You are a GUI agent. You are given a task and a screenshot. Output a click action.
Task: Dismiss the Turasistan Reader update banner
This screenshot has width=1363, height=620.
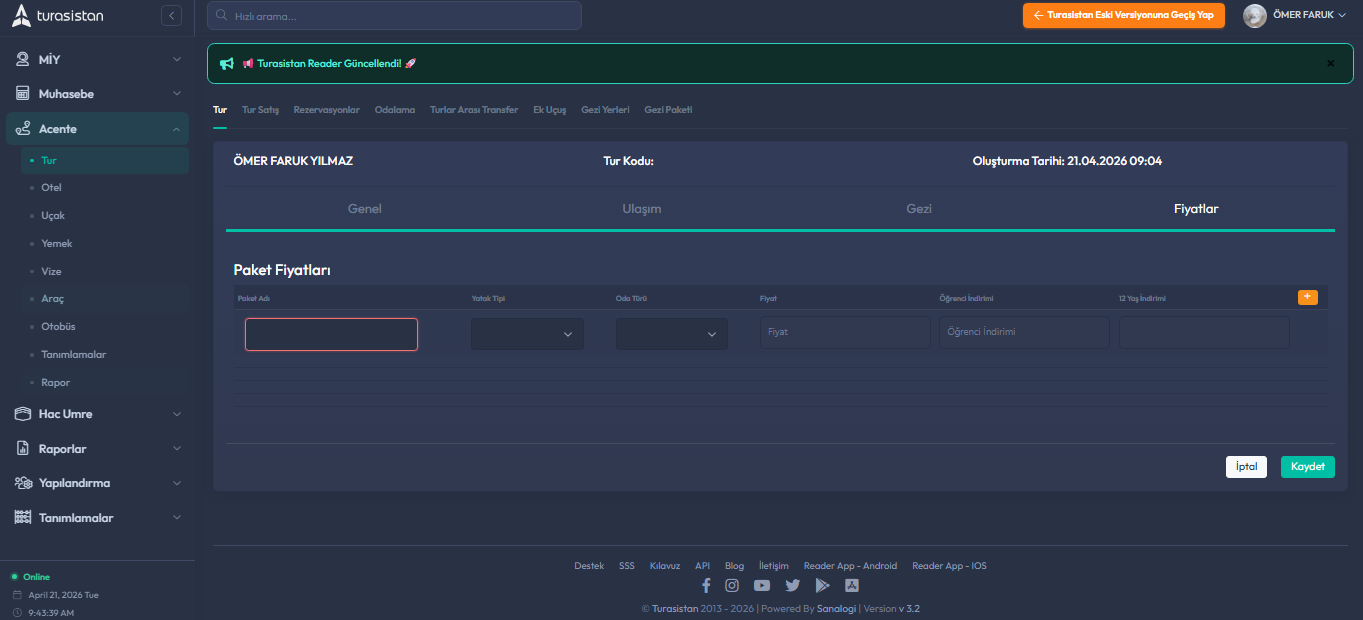tap(1330, 63)
